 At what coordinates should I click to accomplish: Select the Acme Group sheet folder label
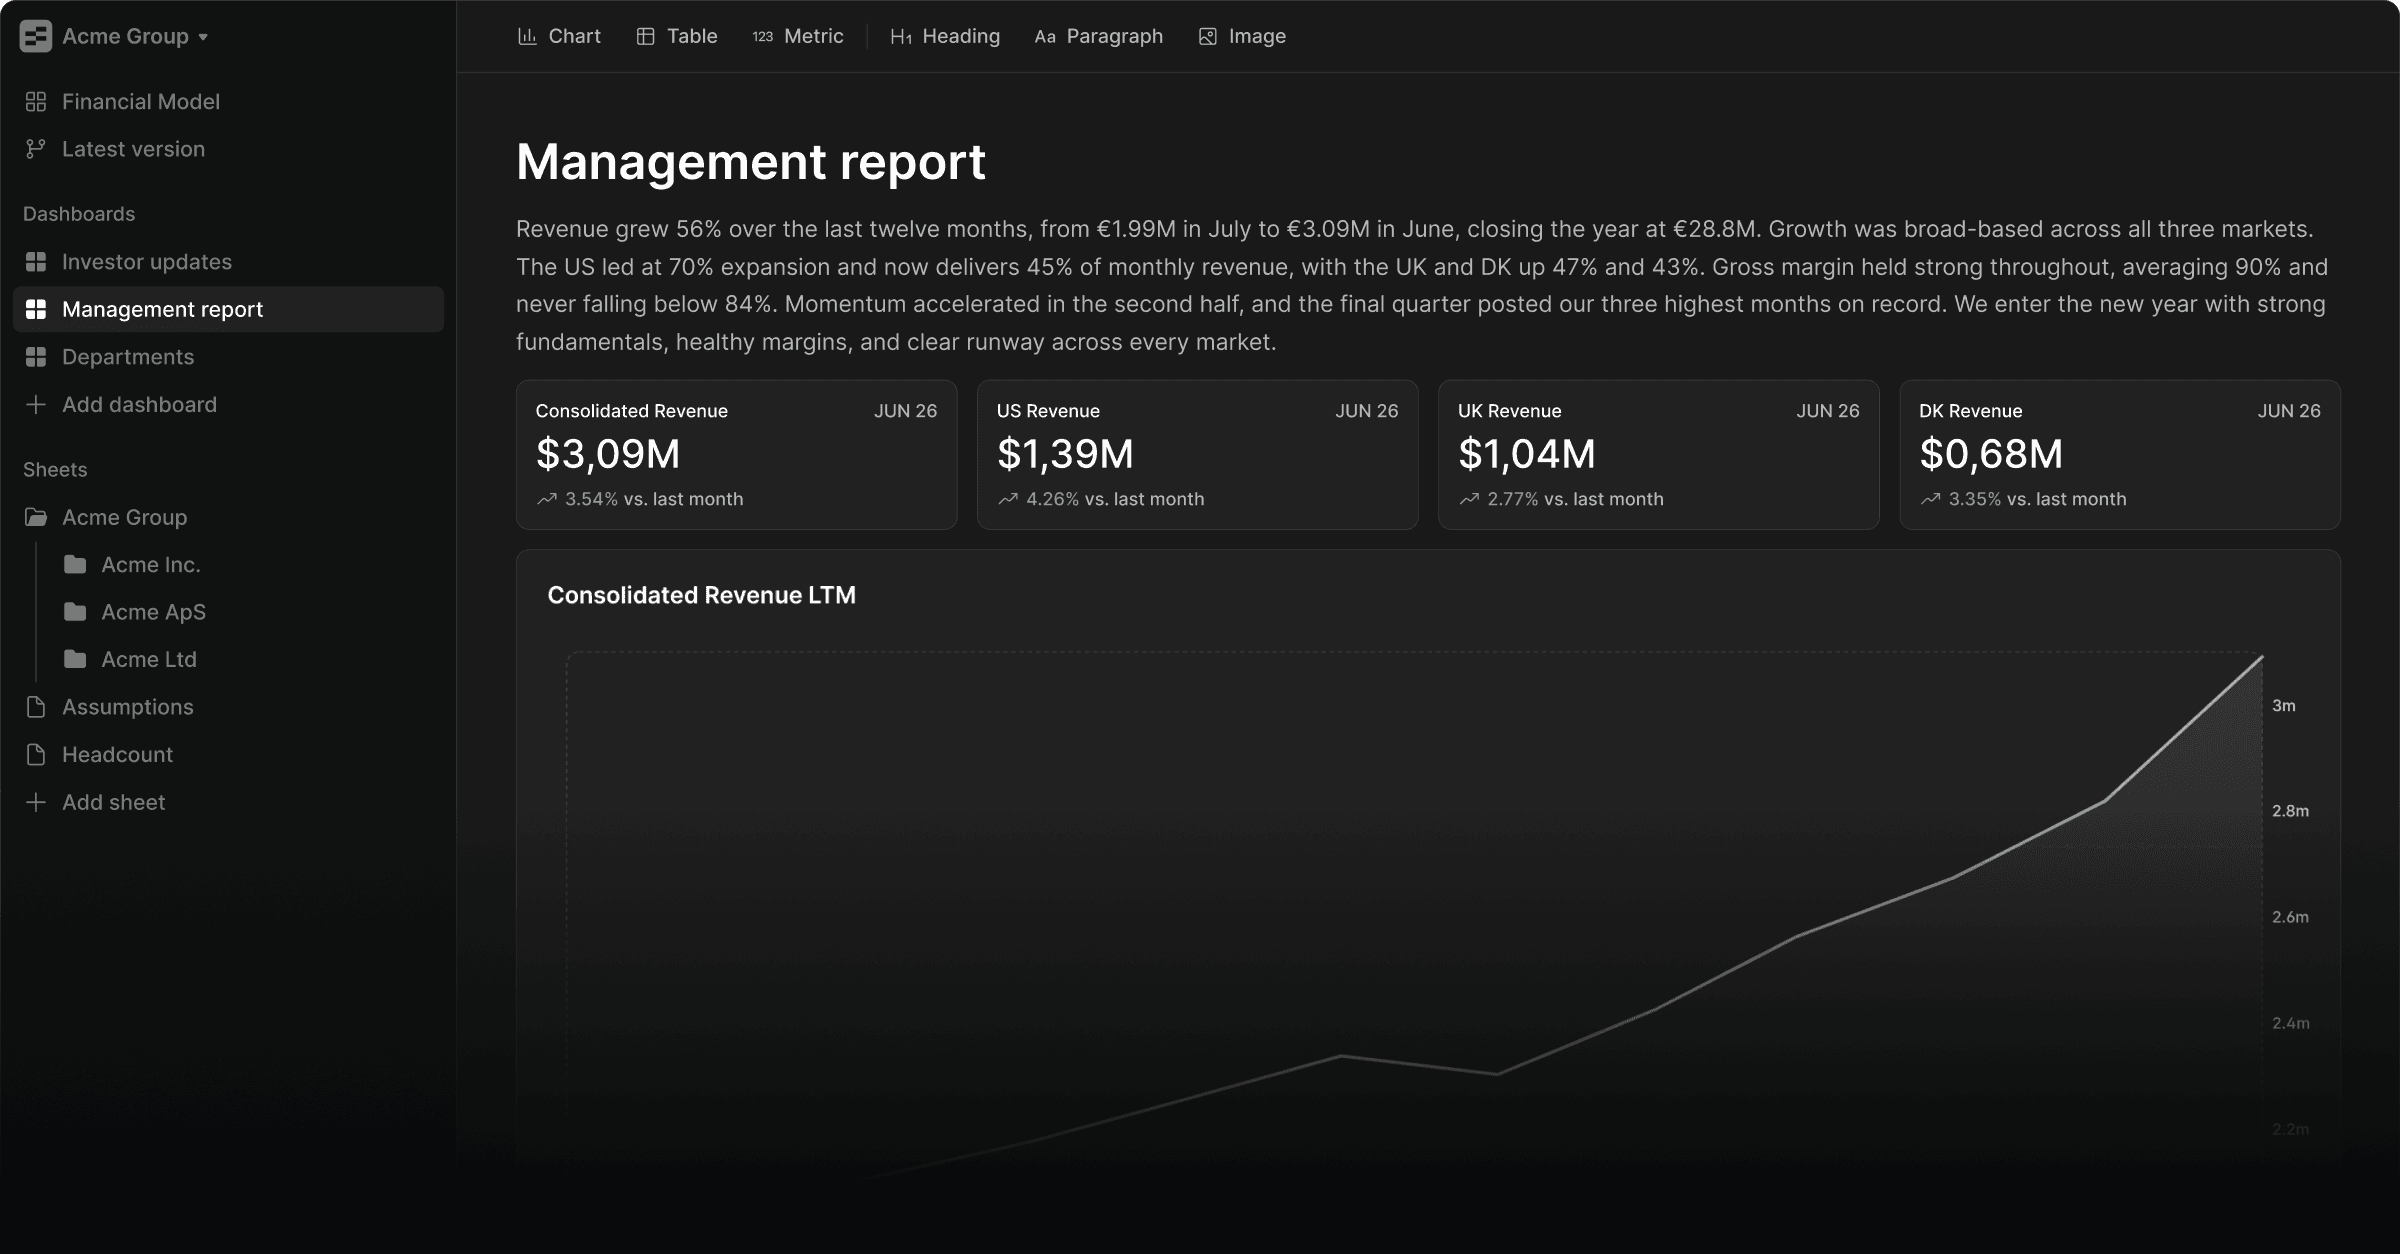point(125,517)
